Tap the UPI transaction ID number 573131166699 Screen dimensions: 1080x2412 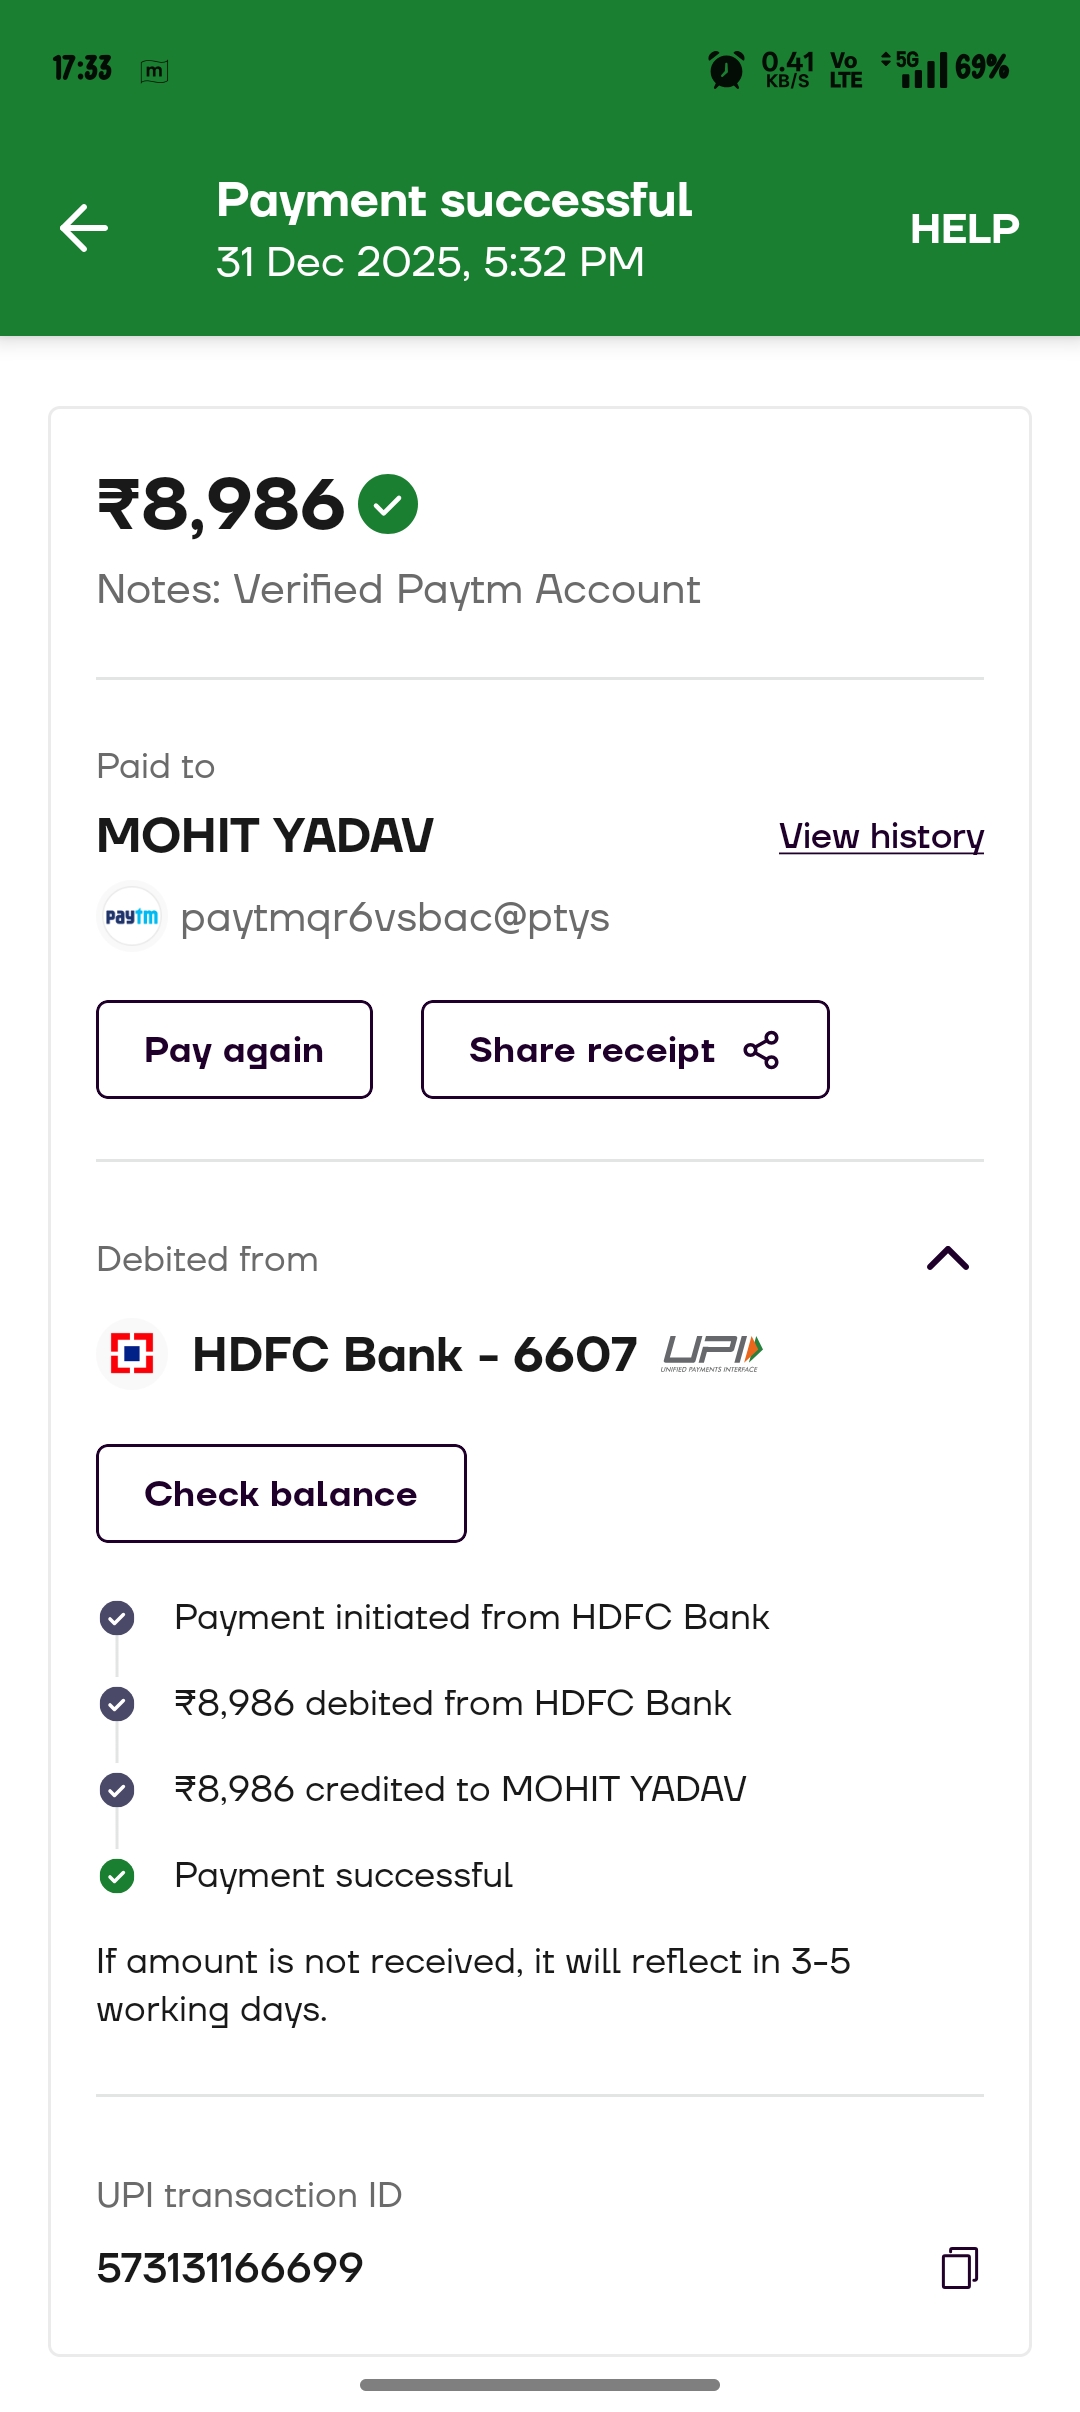[230, 2268]
